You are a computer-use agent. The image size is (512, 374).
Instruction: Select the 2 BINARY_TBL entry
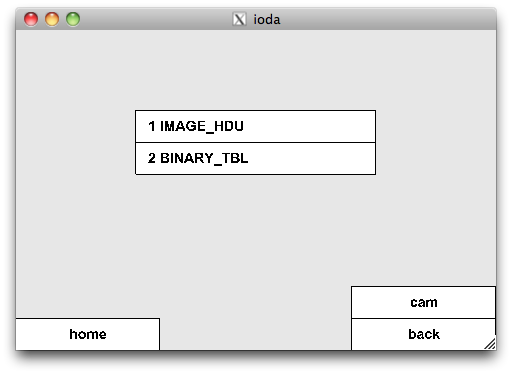pyautogui.click(x=255, y=159)
